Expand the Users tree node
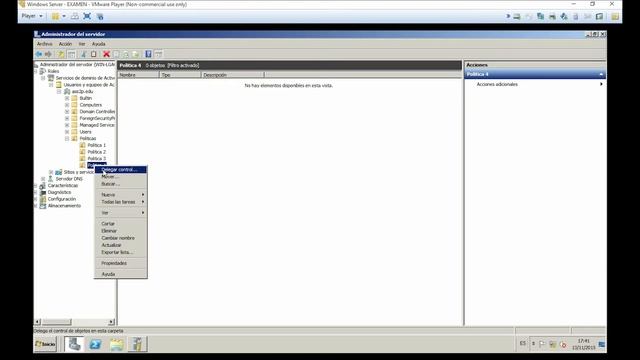 coord(67,132)
